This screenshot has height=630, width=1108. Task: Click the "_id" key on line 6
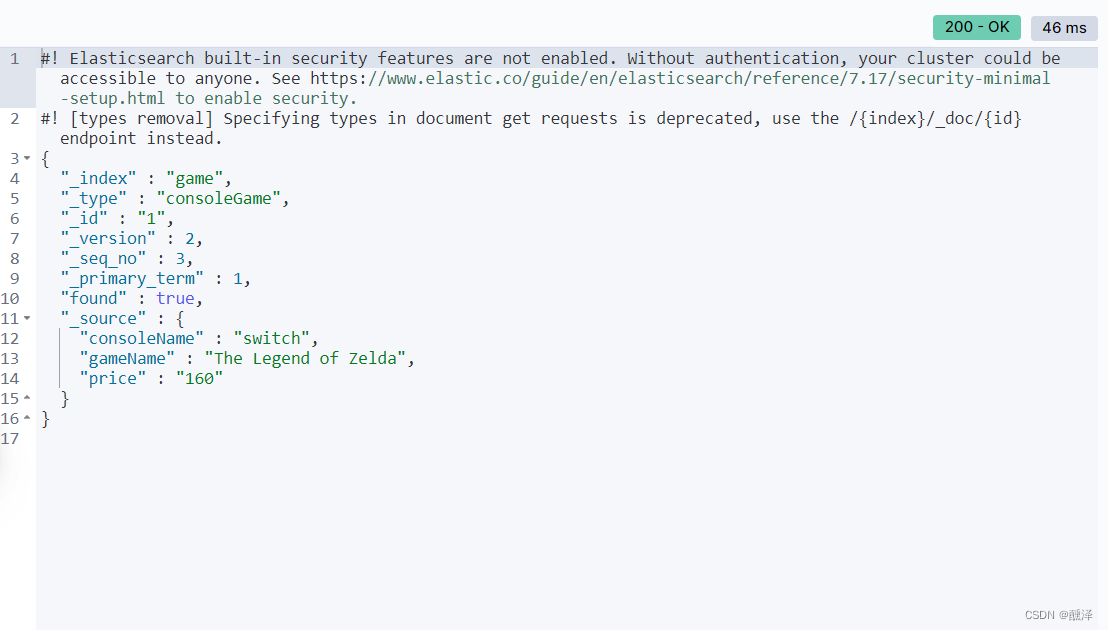point(84,218)
